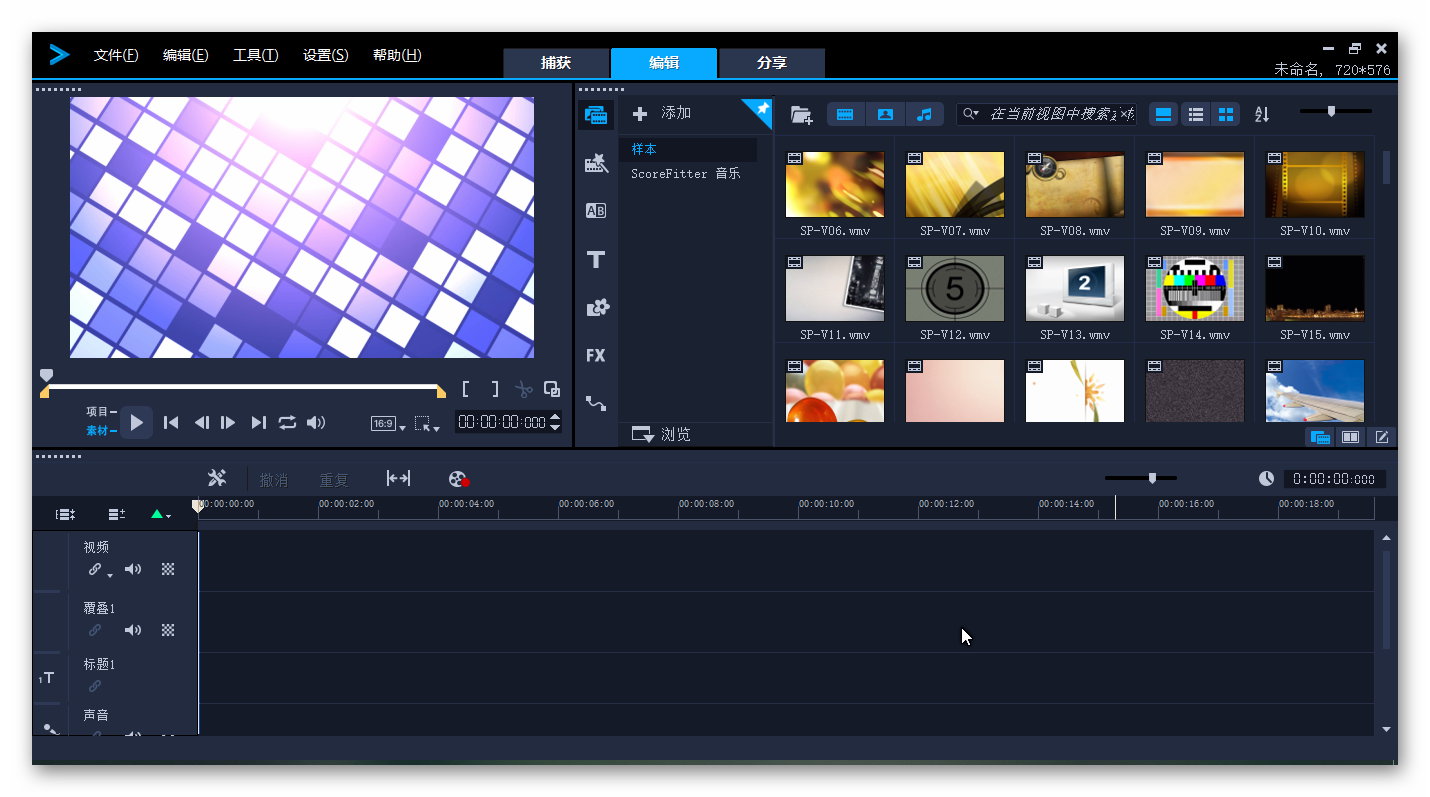The image size is (1430, 797).
Task: Switch to the 捕获 tab
Action: point(556,63)
